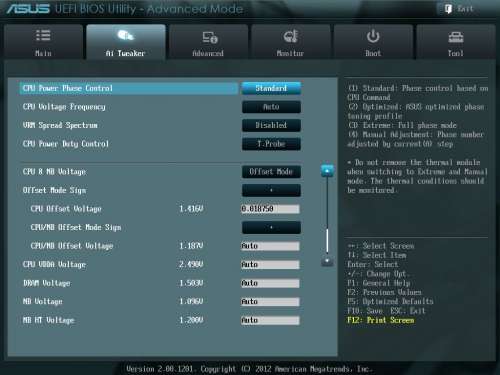
Task: Open CPU Voltage Frequency Auto dropdown
Action: (x=271, y=107)
